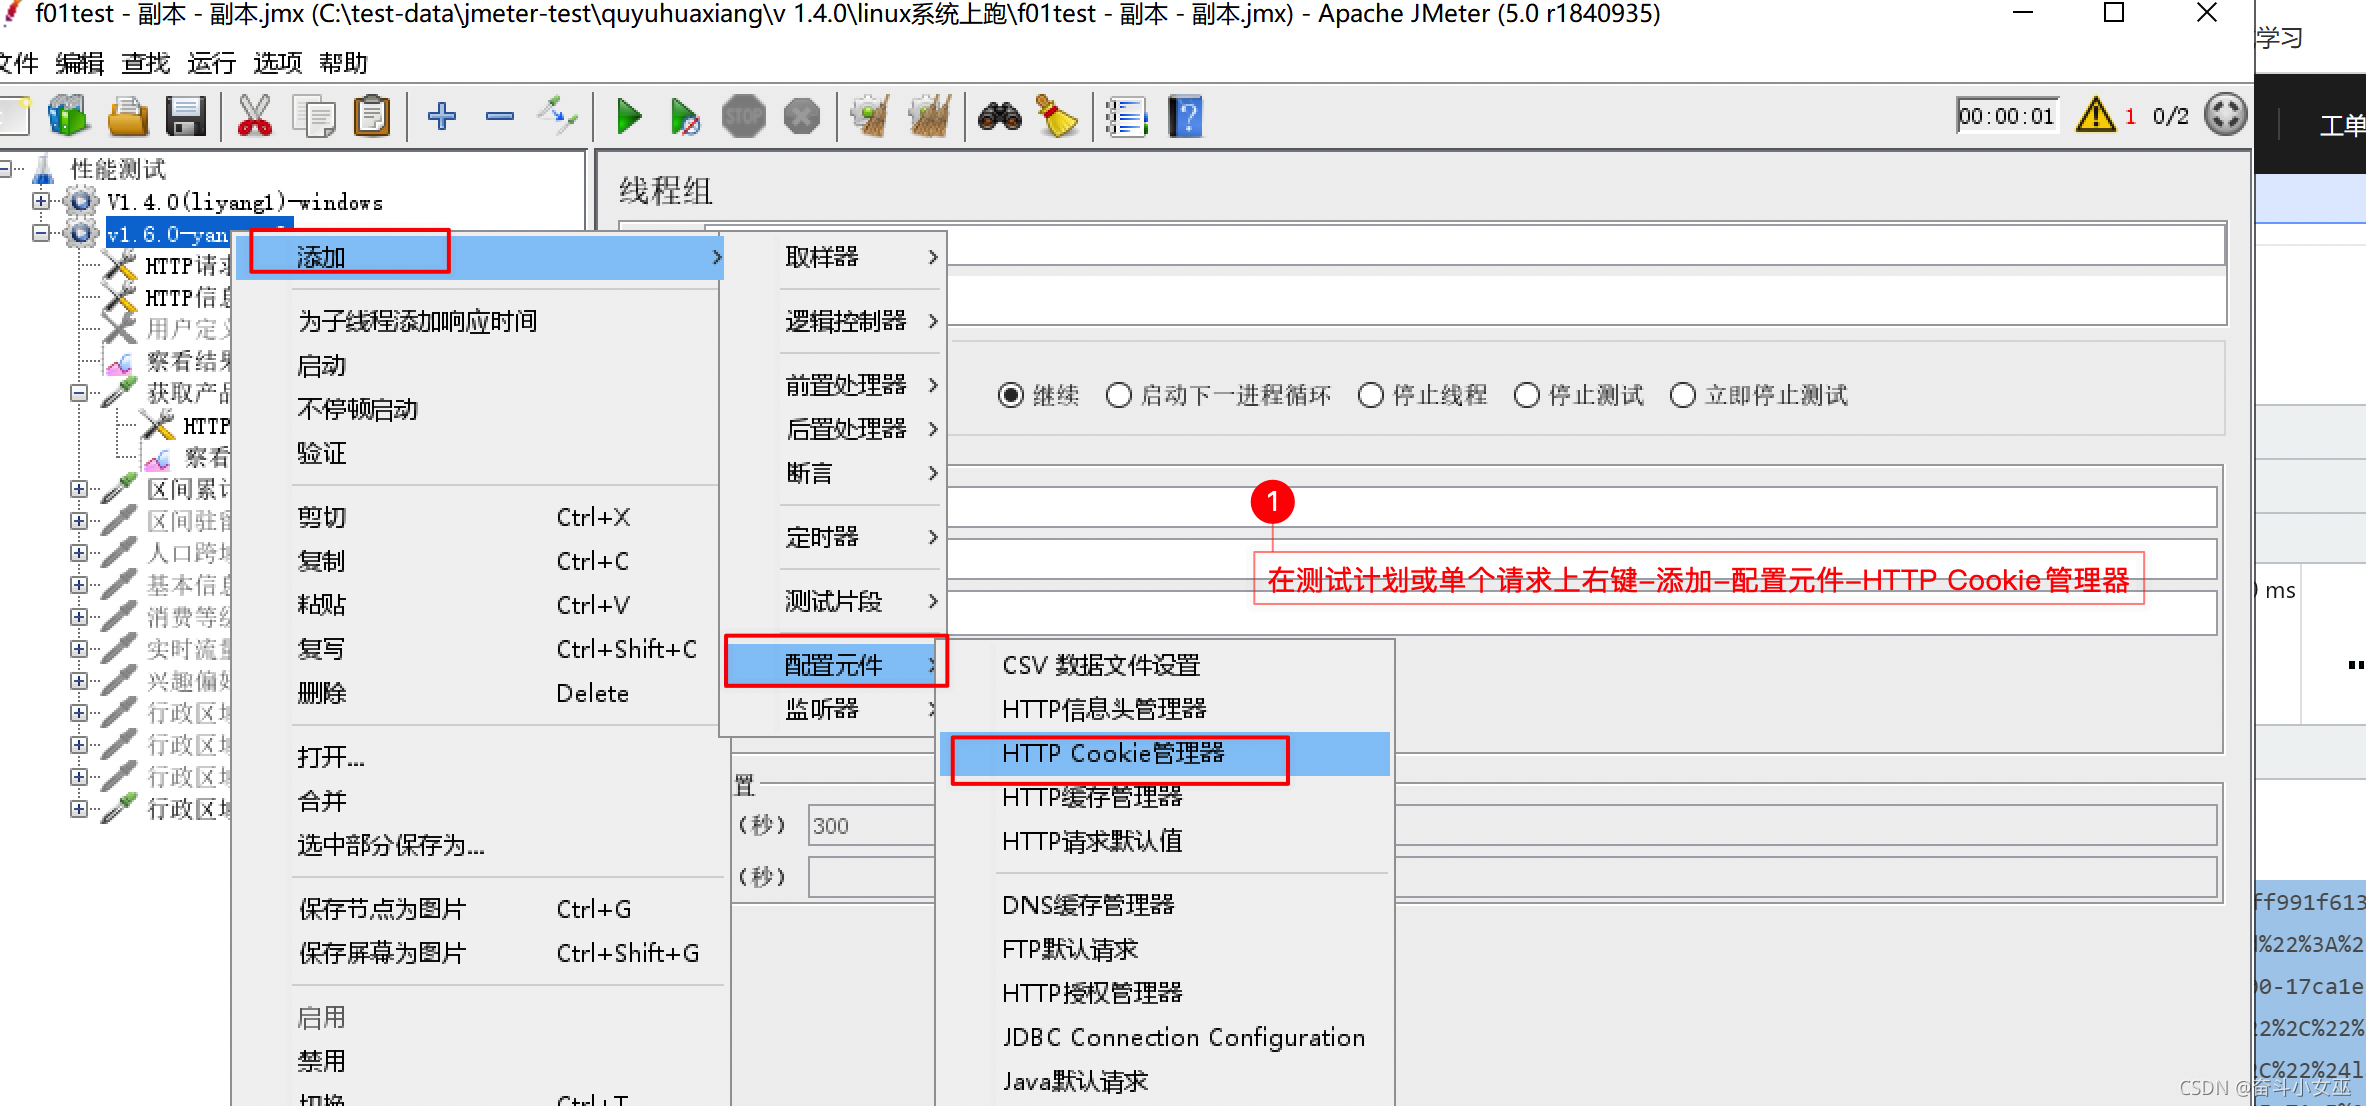Copy using the double-page toolbar icon
The height and width of the screenshot is (1106, 2366).
click(x=313, y=116)
